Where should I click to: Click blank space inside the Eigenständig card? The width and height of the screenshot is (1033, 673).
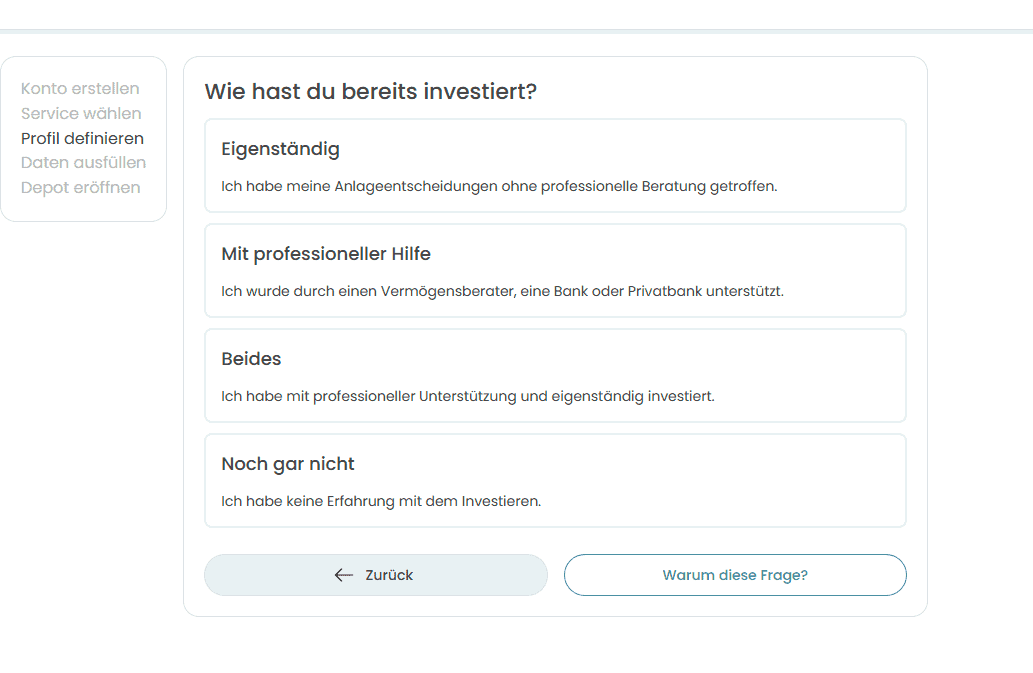pos(700,150)
